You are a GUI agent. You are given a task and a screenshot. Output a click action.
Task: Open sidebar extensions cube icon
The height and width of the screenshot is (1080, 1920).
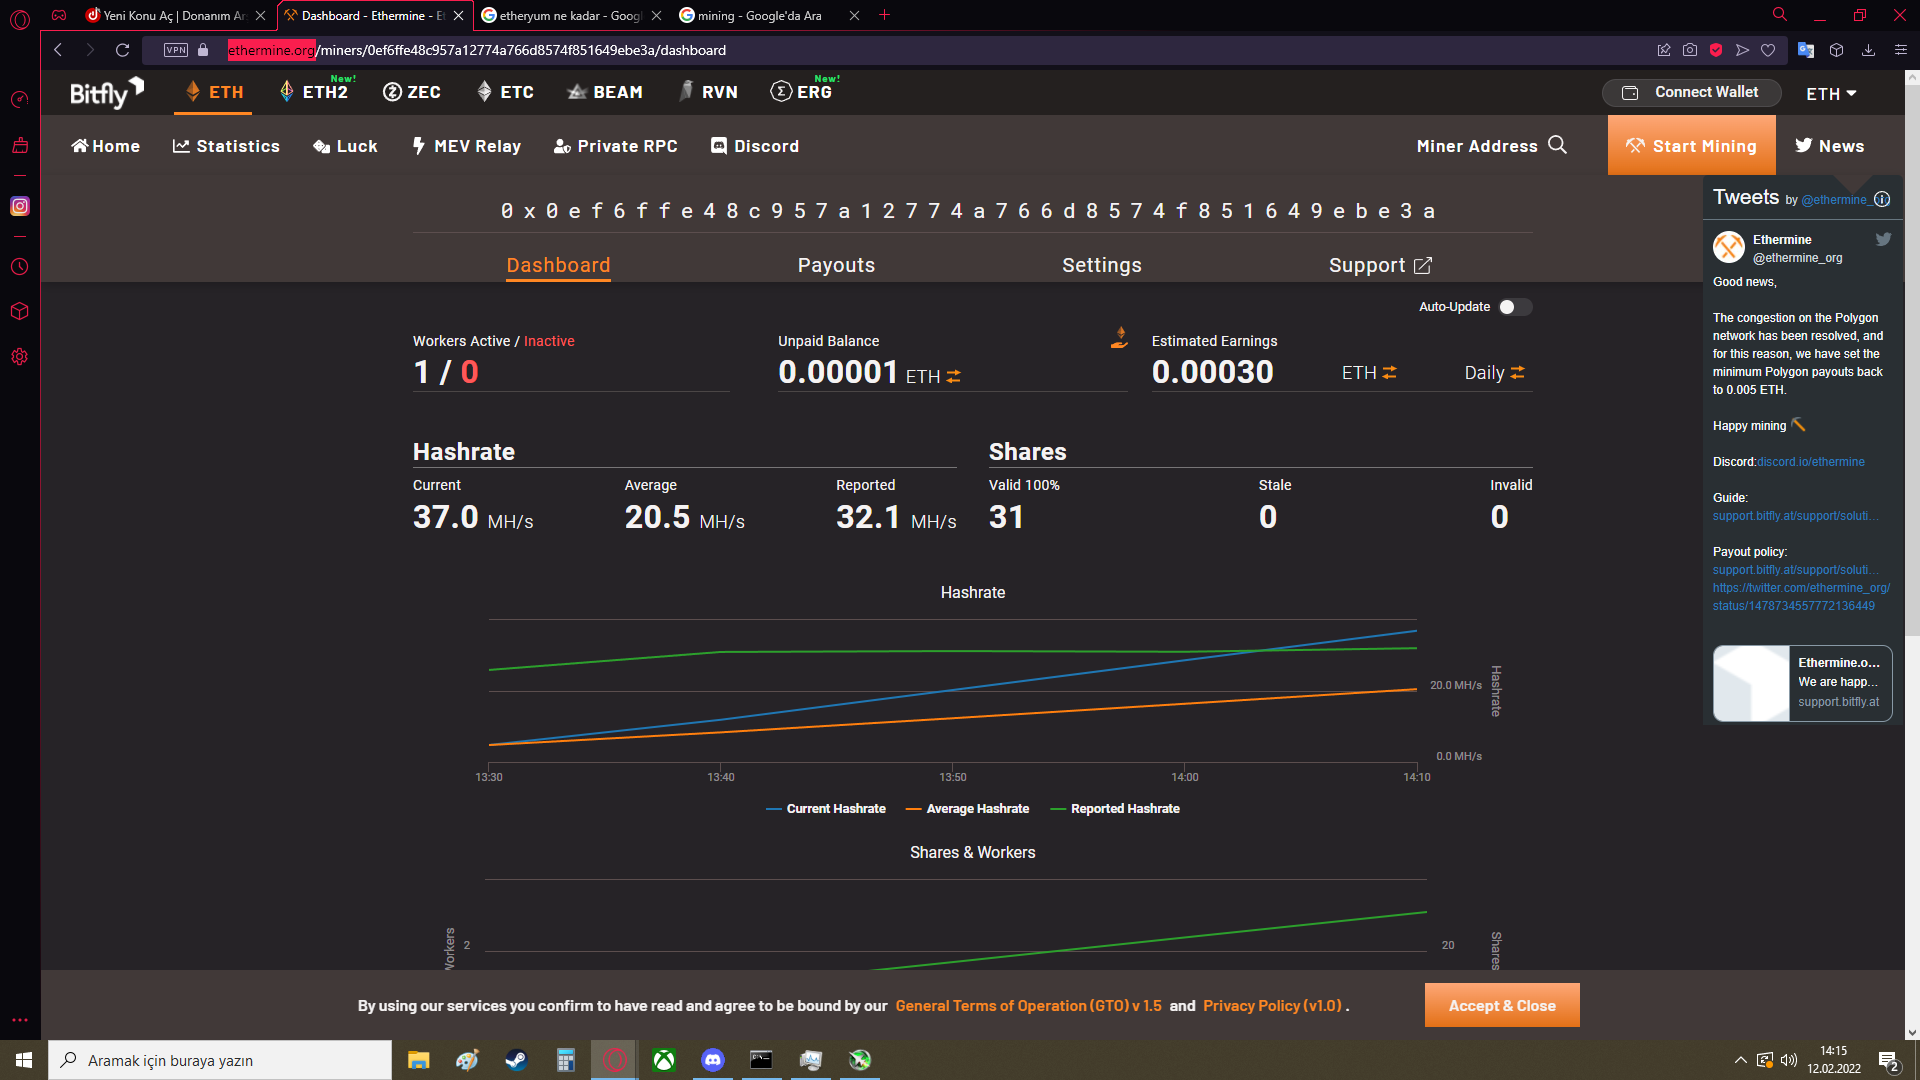[x=20, y=311]
